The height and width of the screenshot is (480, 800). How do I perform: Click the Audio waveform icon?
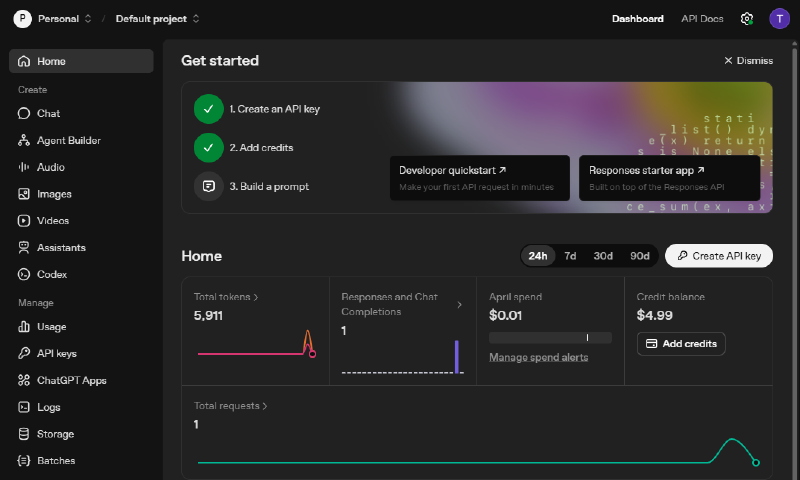(x=23, y=167)
